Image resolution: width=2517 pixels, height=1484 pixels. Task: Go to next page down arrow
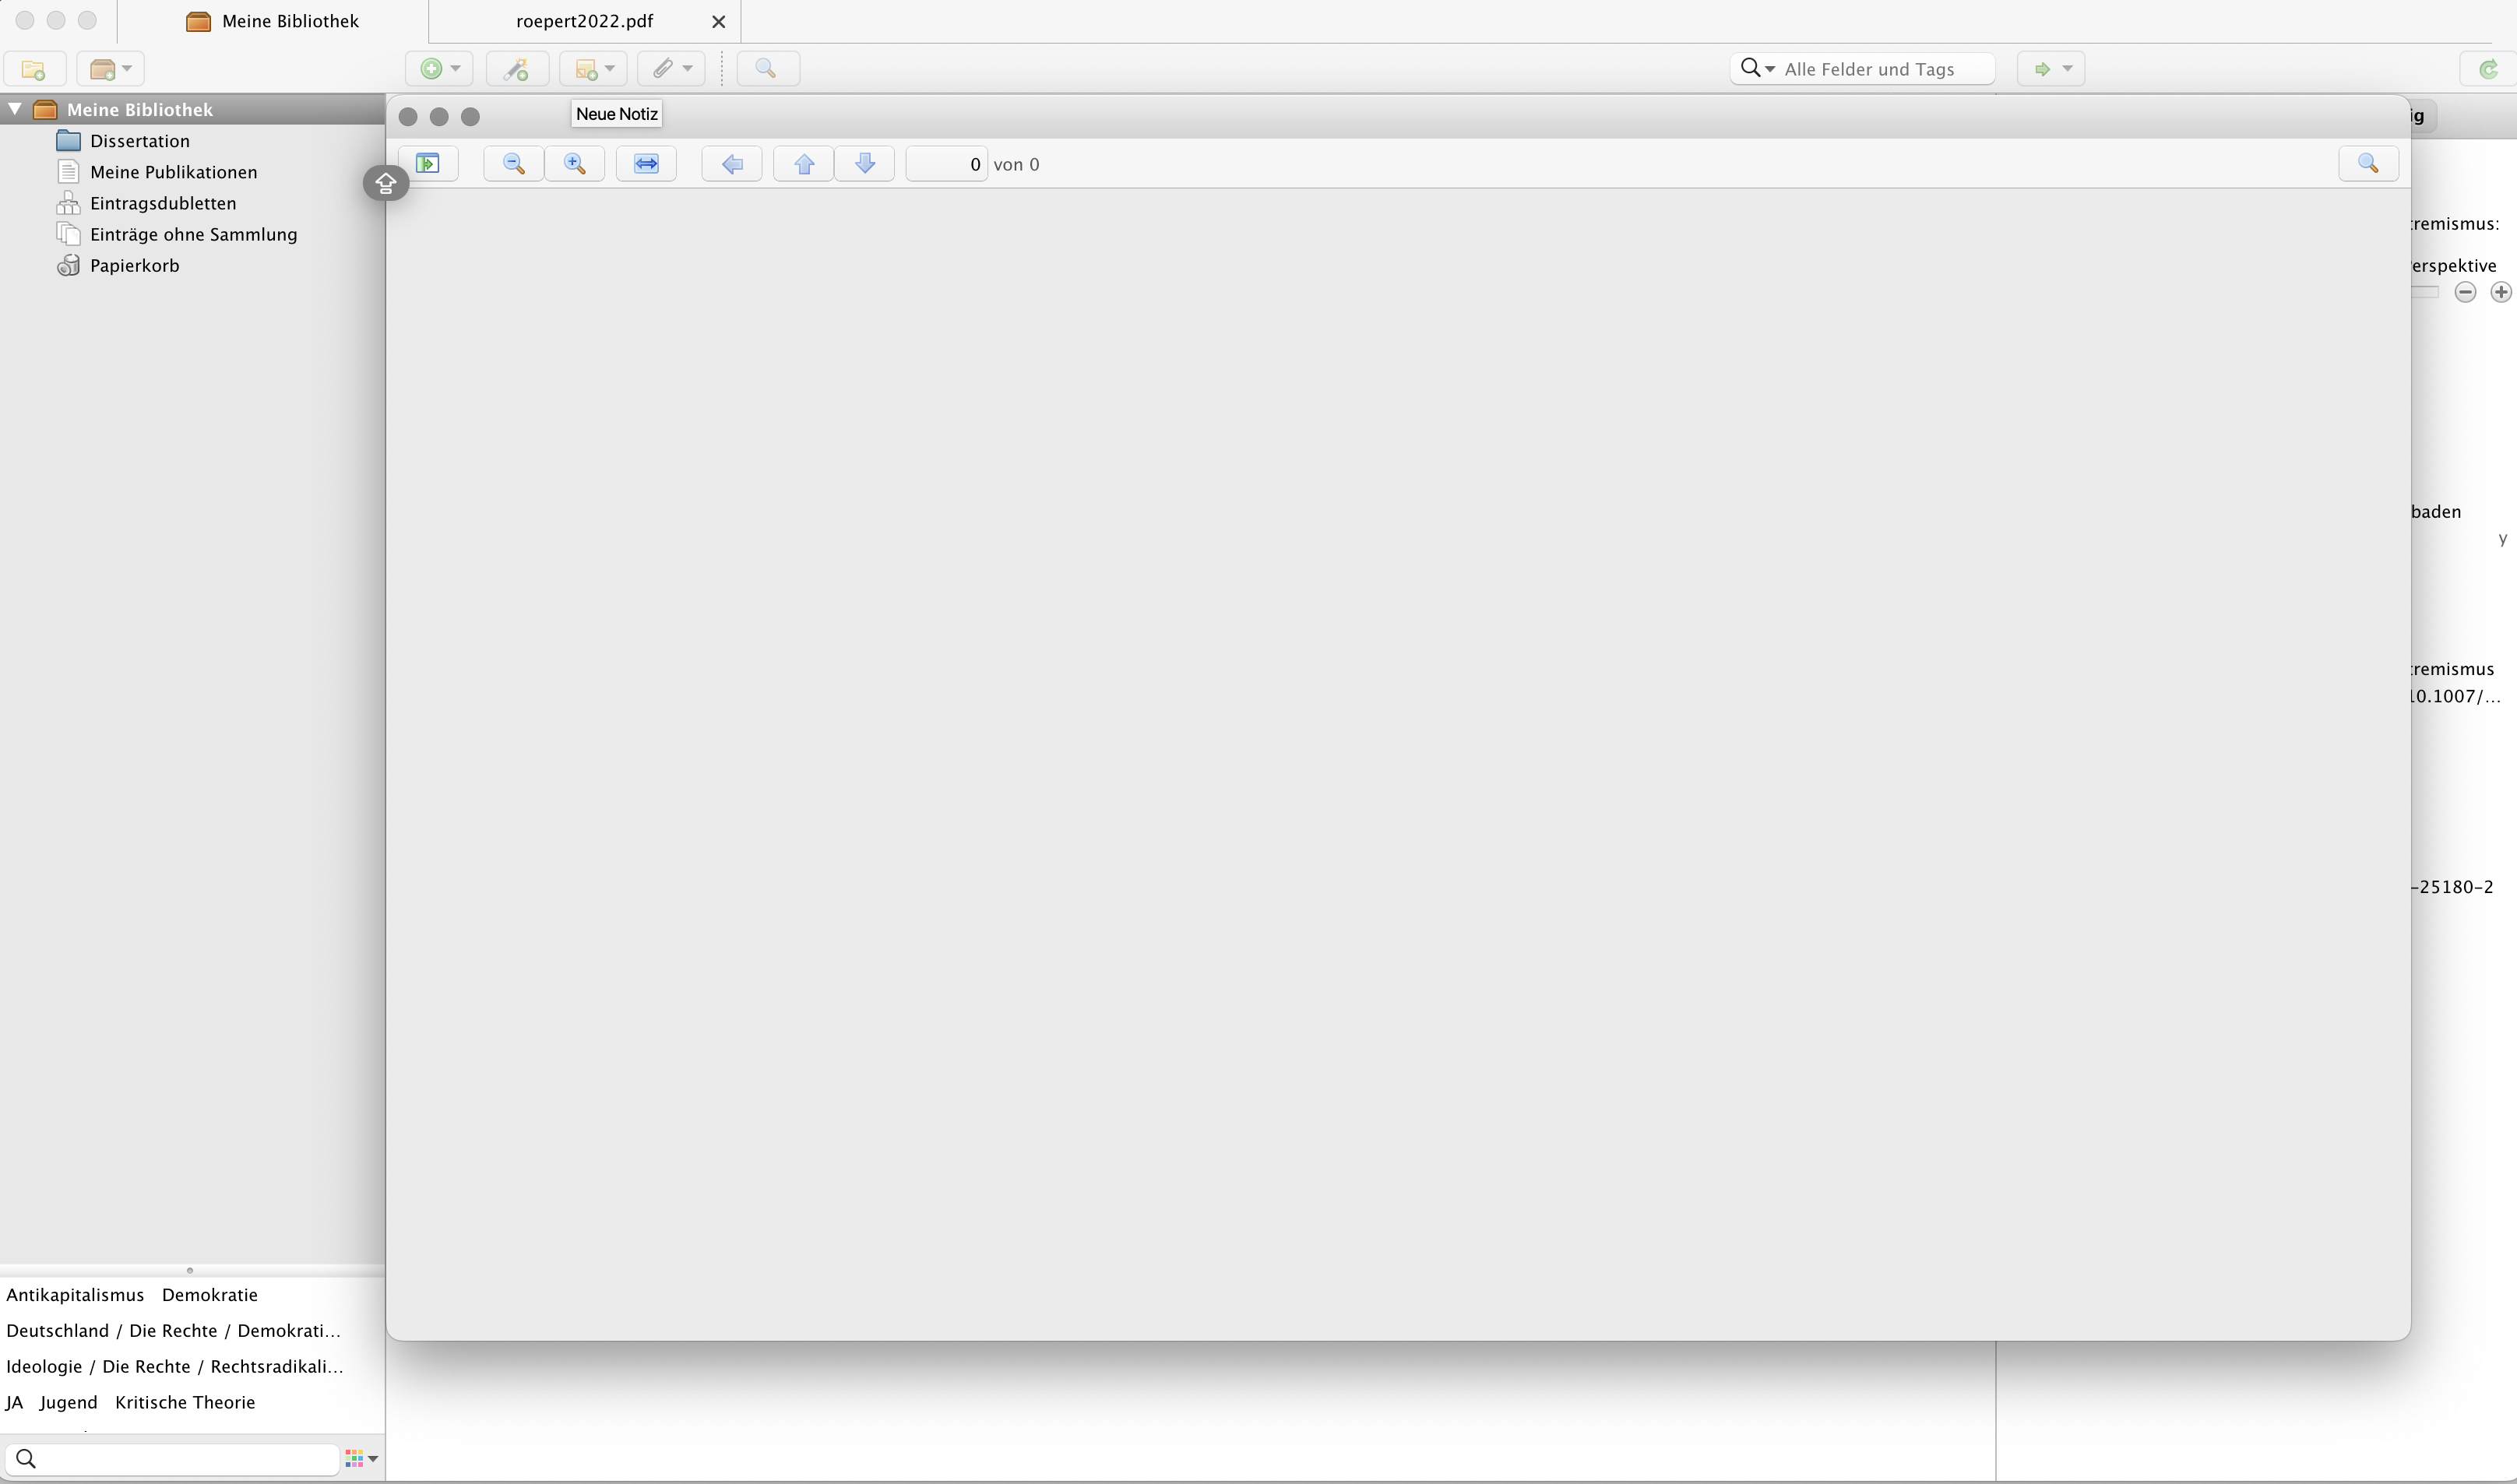coord(865,164)
